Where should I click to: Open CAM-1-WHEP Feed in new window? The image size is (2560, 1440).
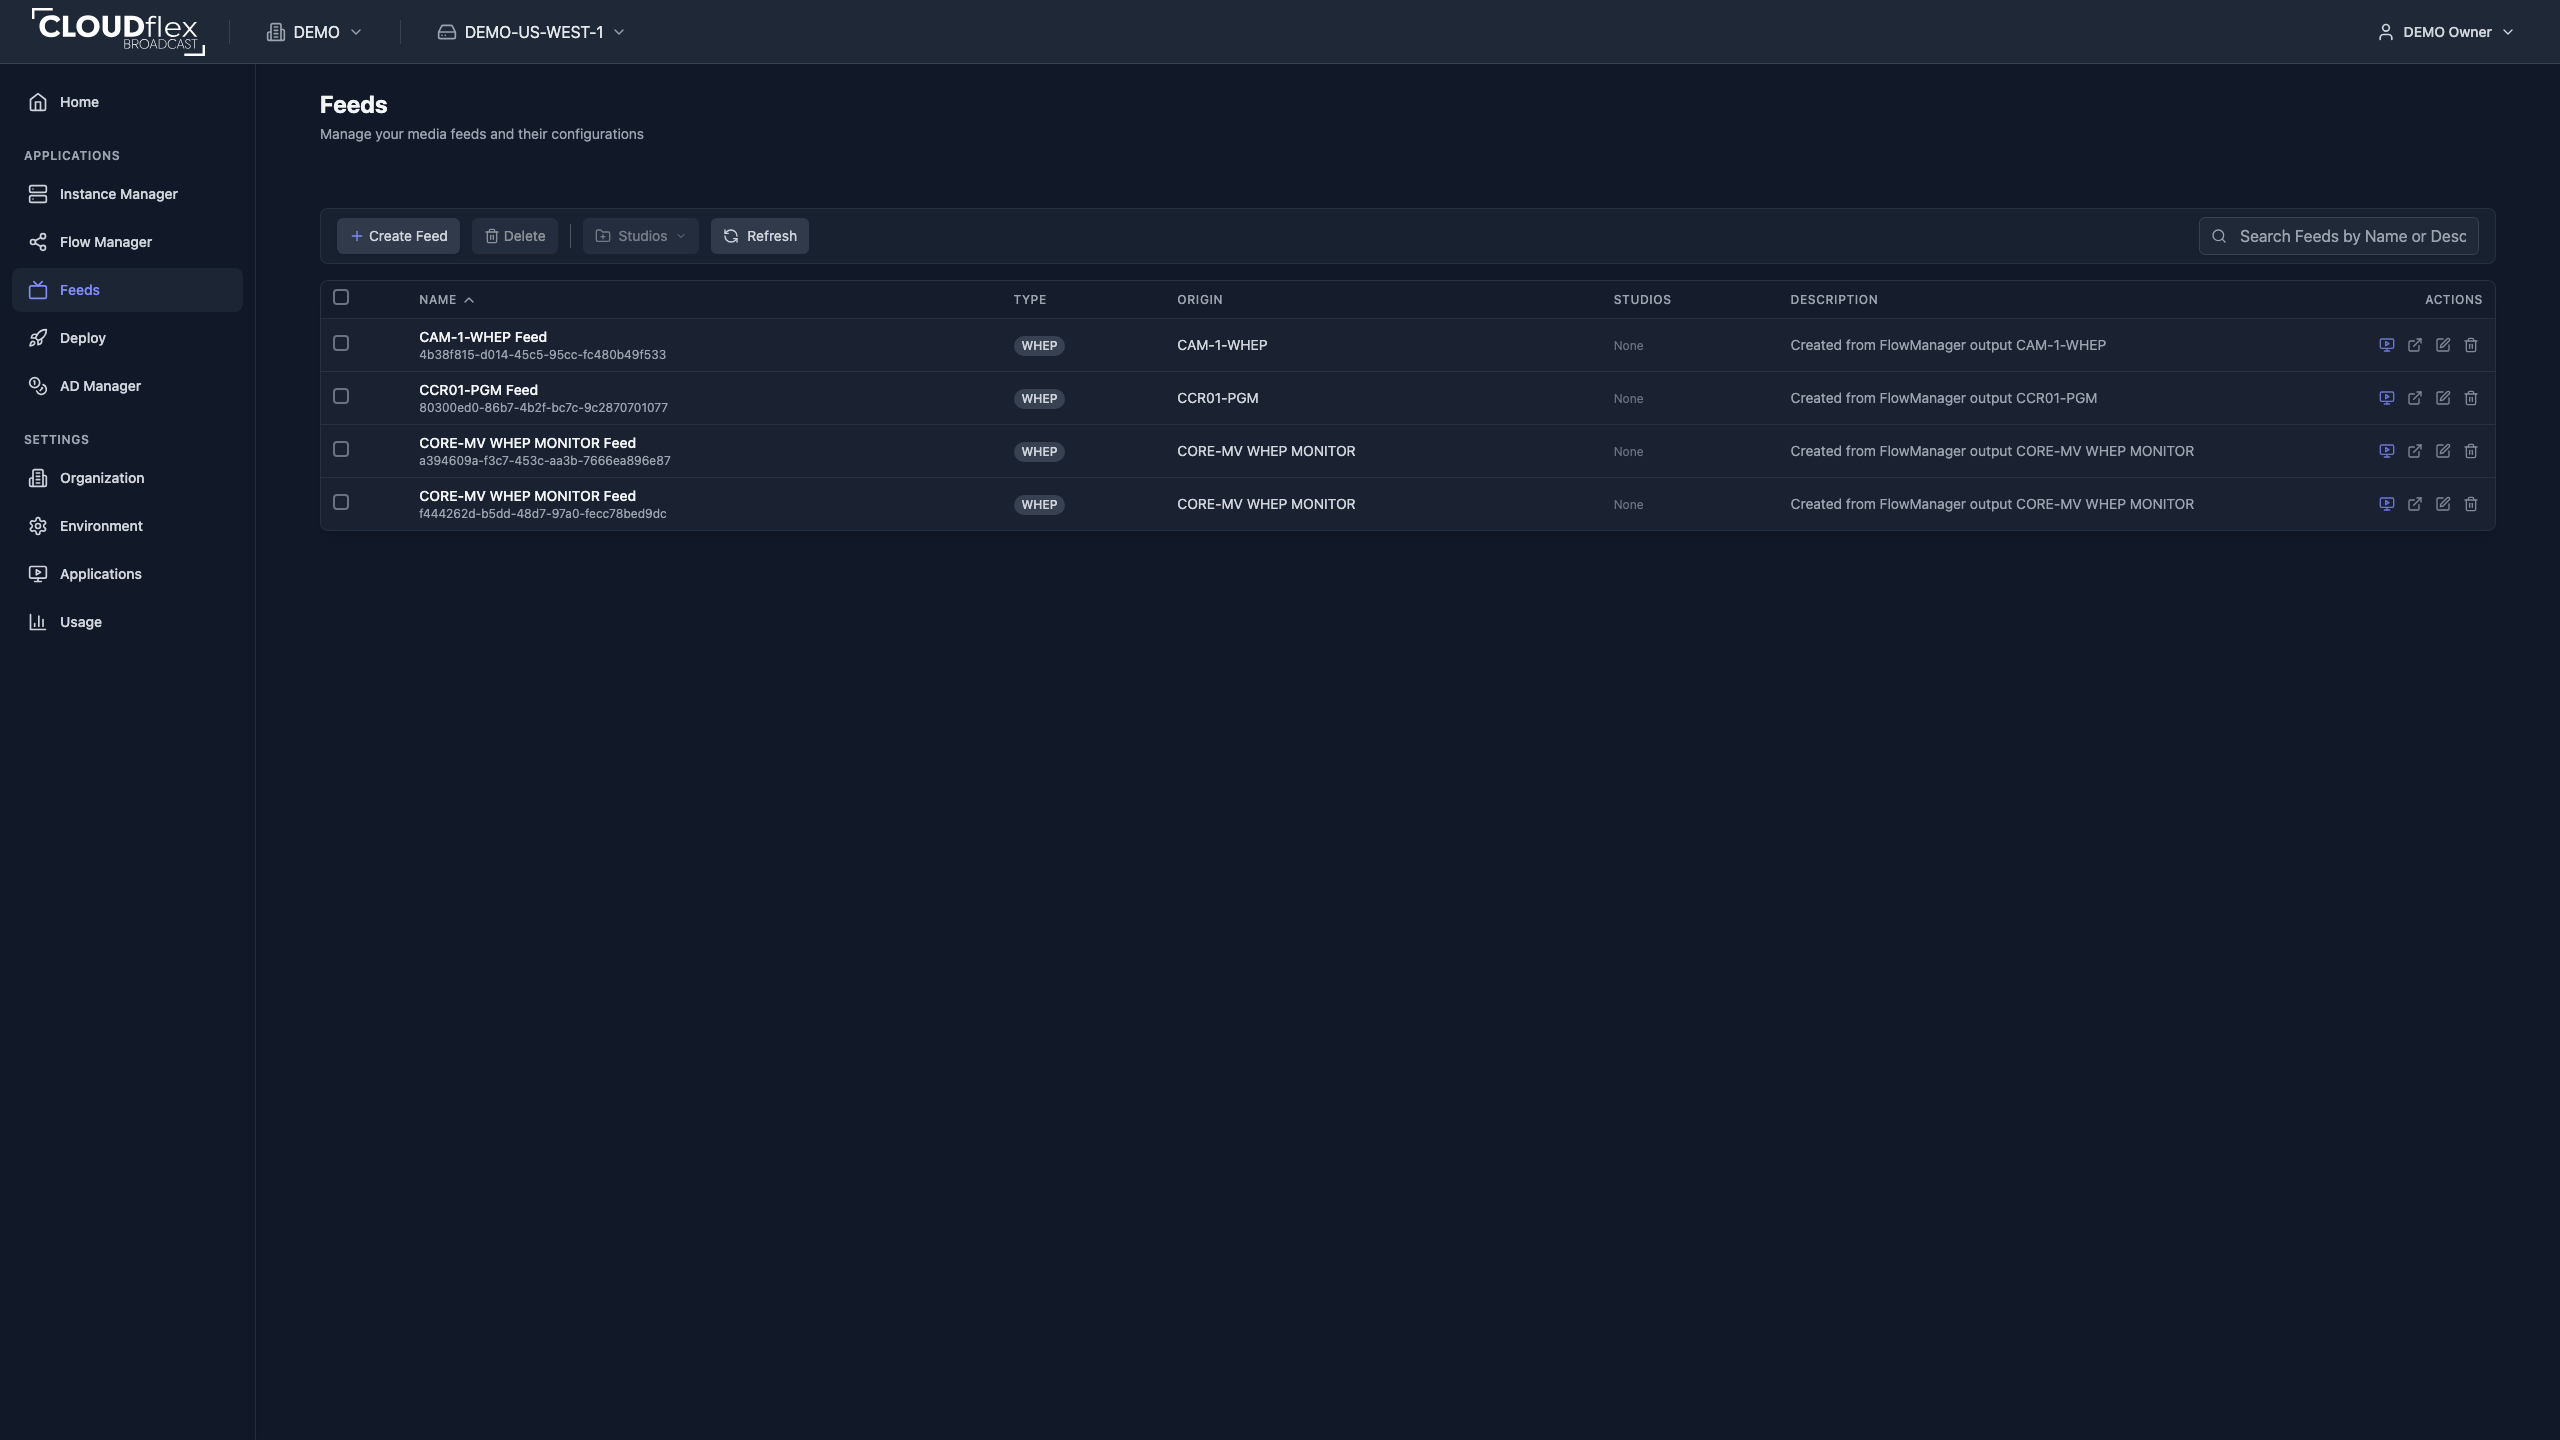tap(2414, 345)
